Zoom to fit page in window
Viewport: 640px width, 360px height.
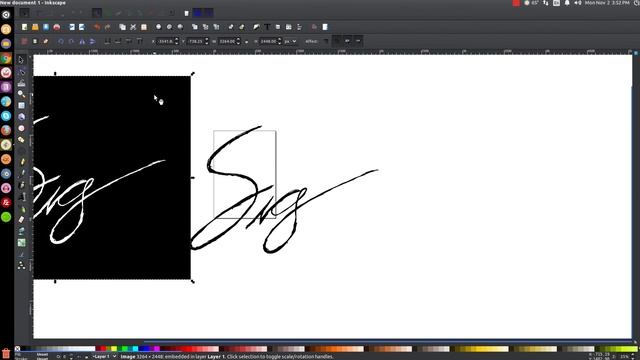click(x=180, y=27)
